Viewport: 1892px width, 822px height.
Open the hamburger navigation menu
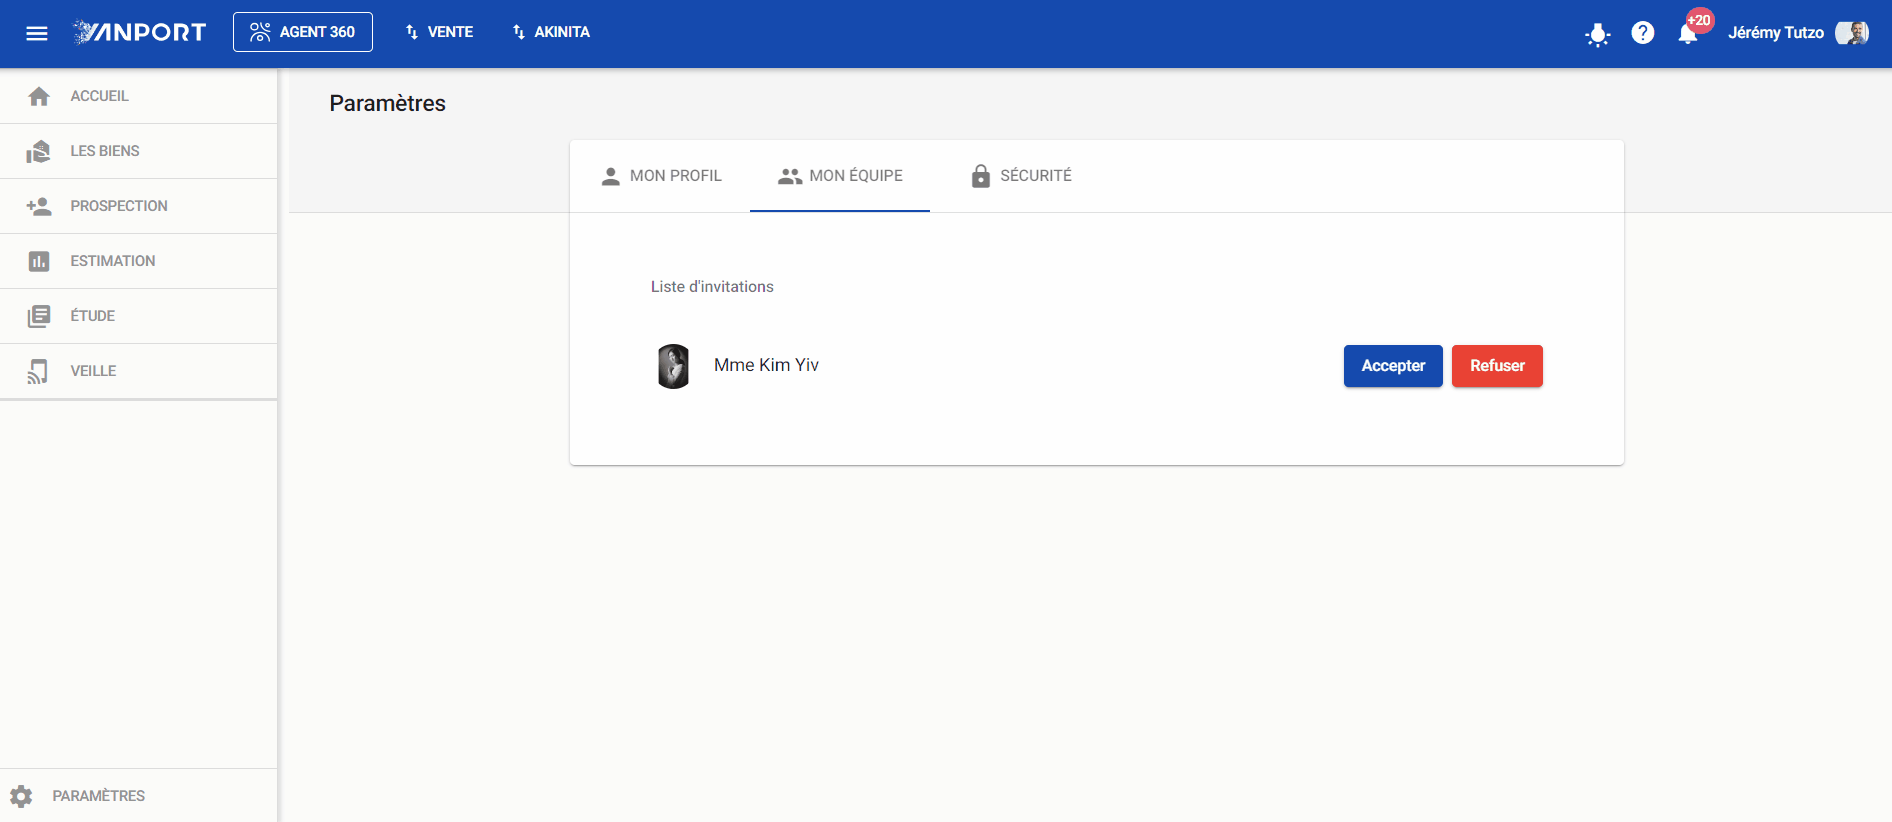pyautogui.click(x=37, y=33)
